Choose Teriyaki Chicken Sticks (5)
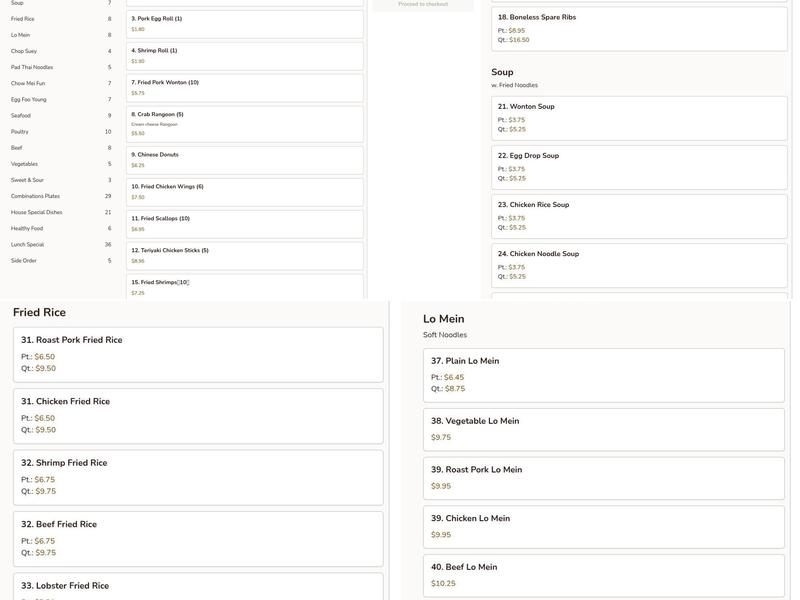800x600 pixels. 244,255
